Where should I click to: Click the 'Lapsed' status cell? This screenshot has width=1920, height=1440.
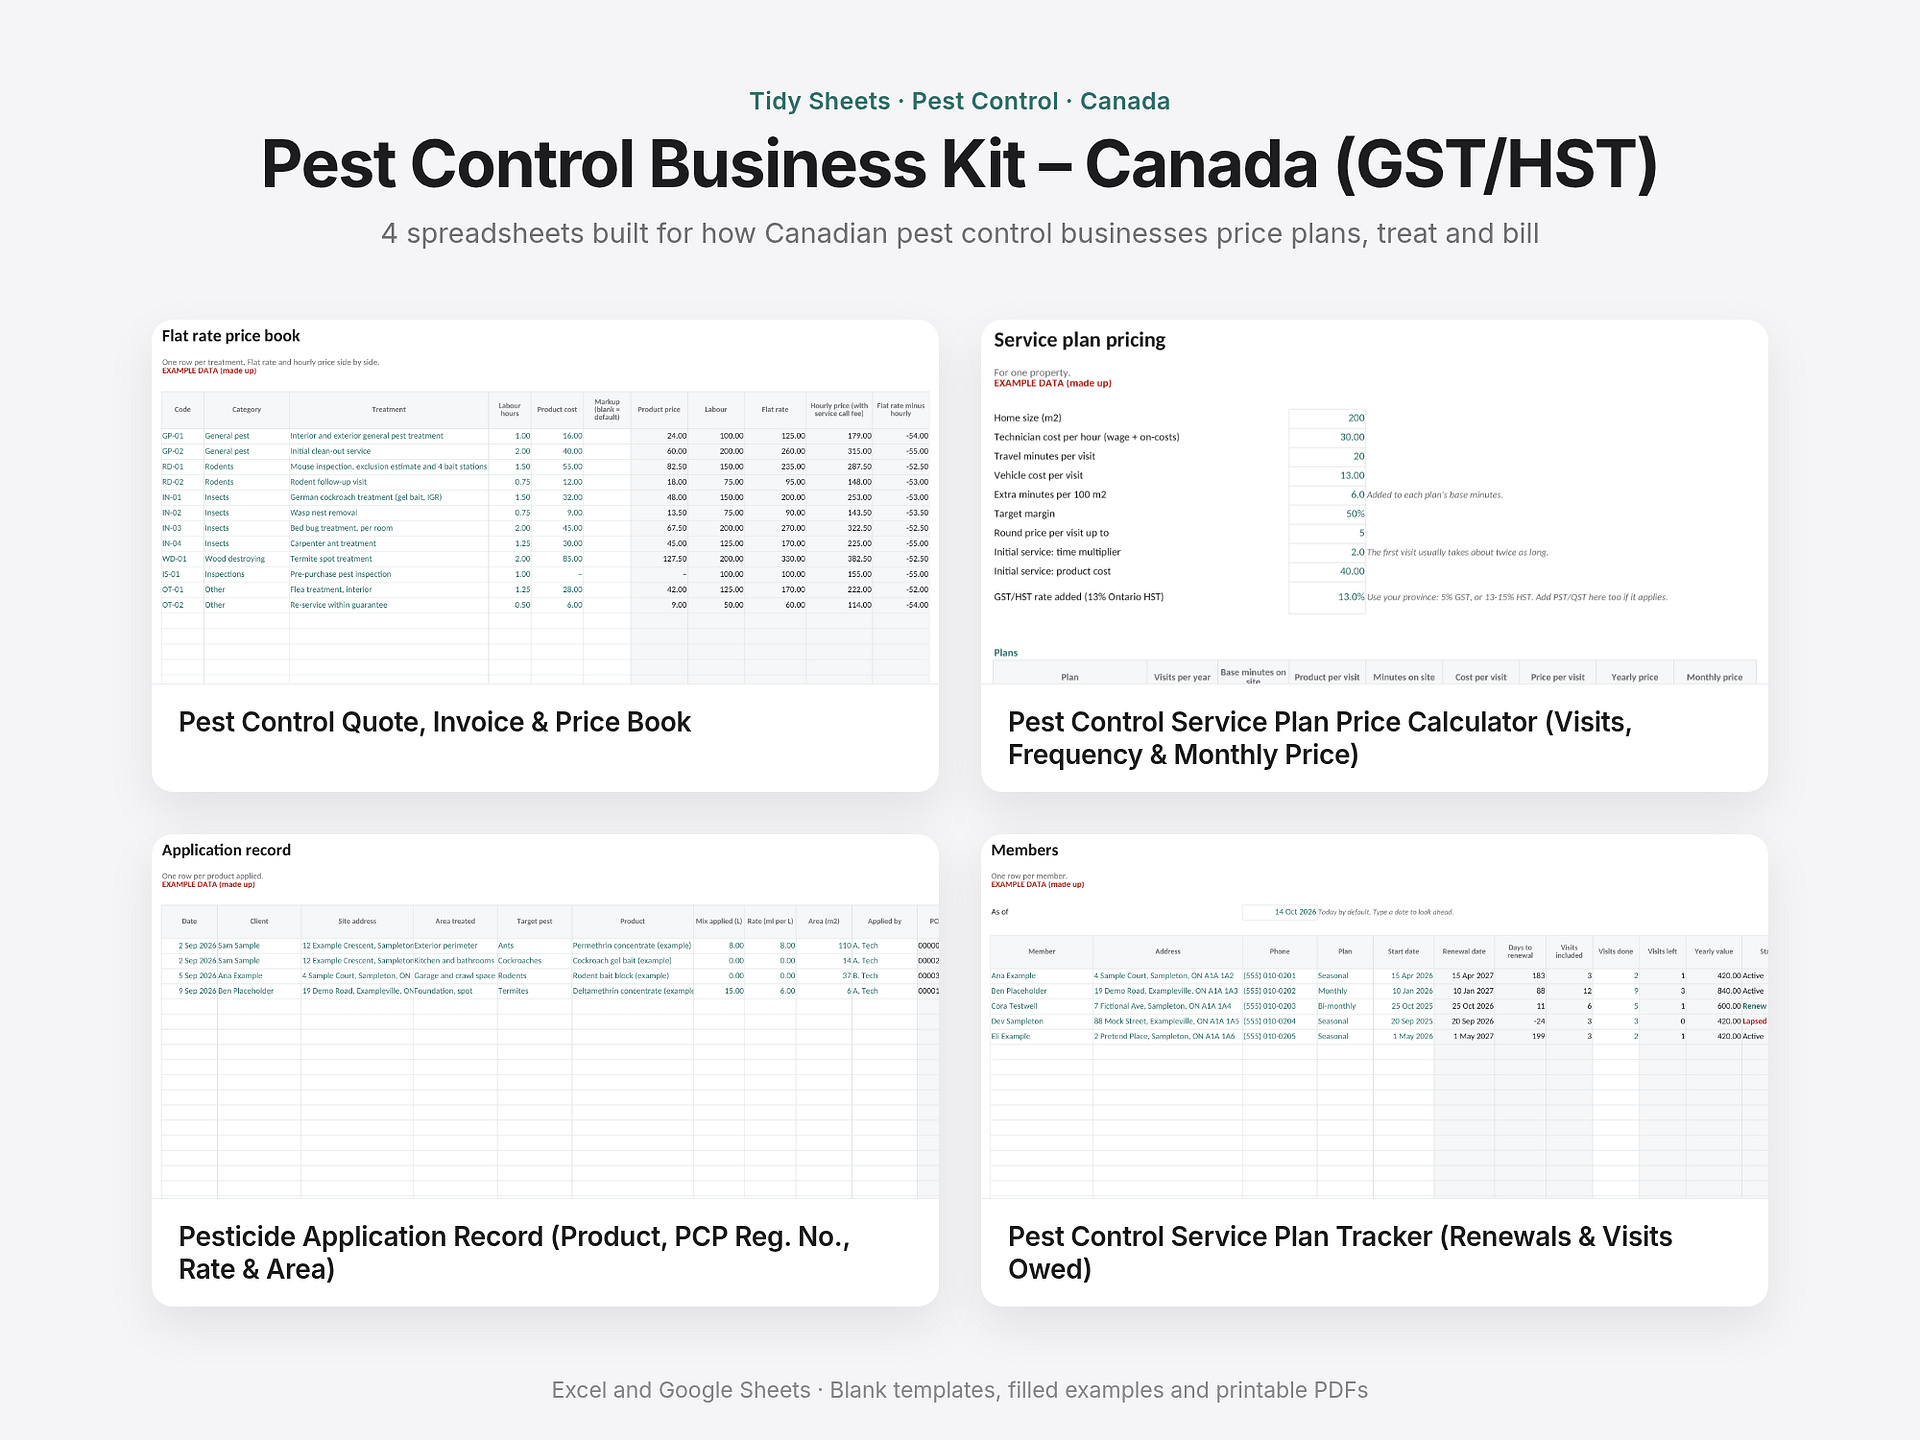(1754, 1021)
